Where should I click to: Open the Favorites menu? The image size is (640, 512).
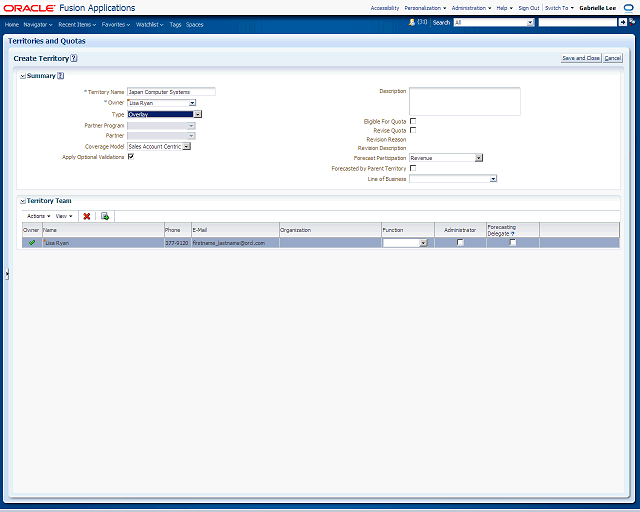click(116, 24)
